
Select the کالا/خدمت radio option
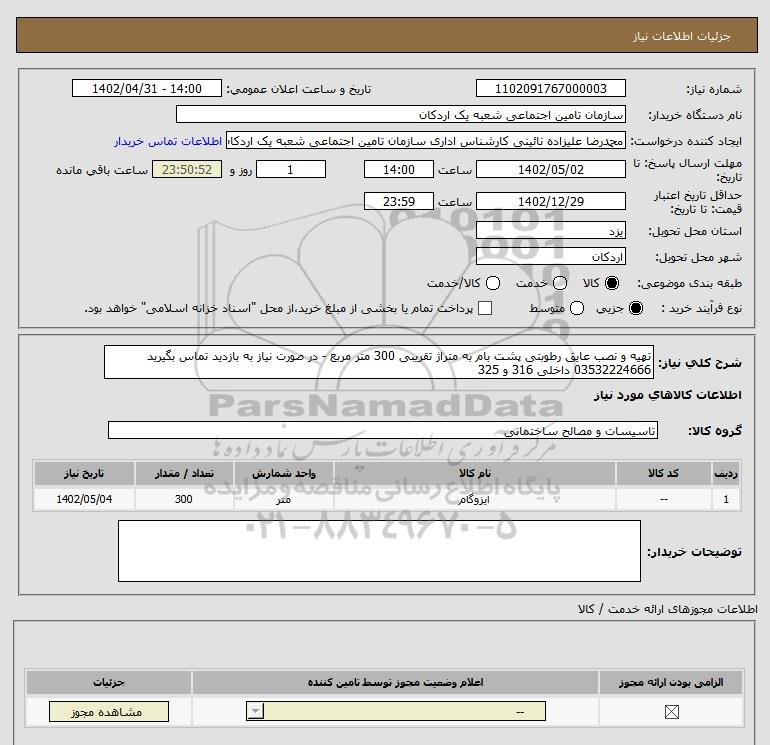(x=493, y=283)
